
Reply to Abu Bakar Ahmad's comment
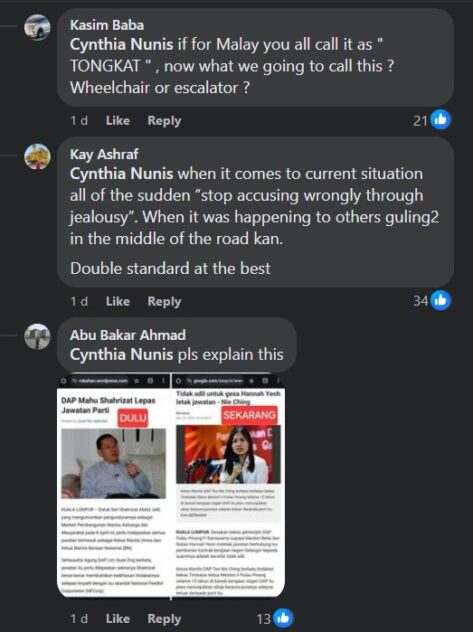click(x=164, y=619)
